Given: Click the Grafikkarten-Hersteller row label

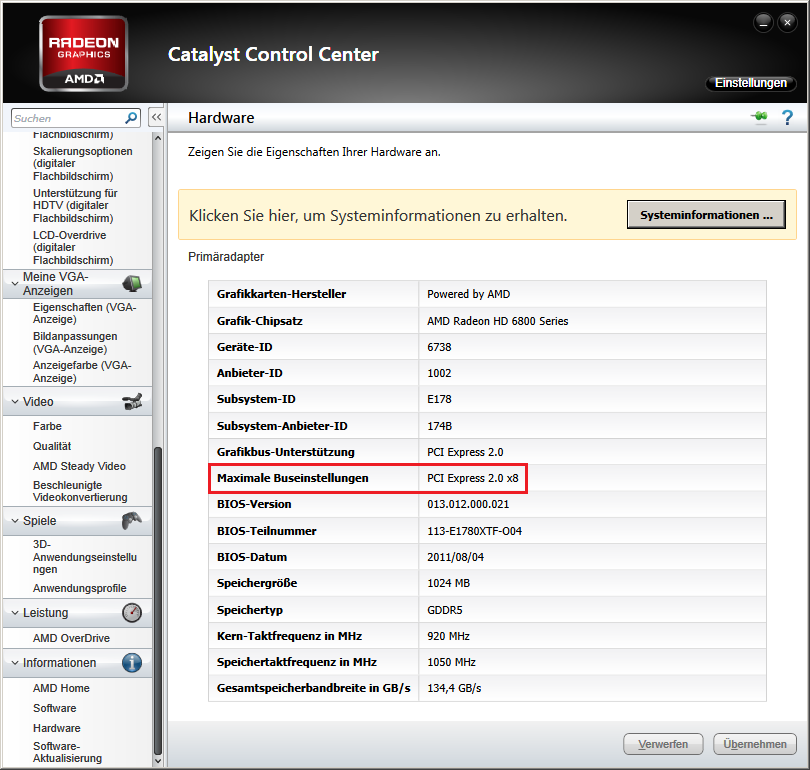Looking at the screenshot, I should (x=281, y=294).
